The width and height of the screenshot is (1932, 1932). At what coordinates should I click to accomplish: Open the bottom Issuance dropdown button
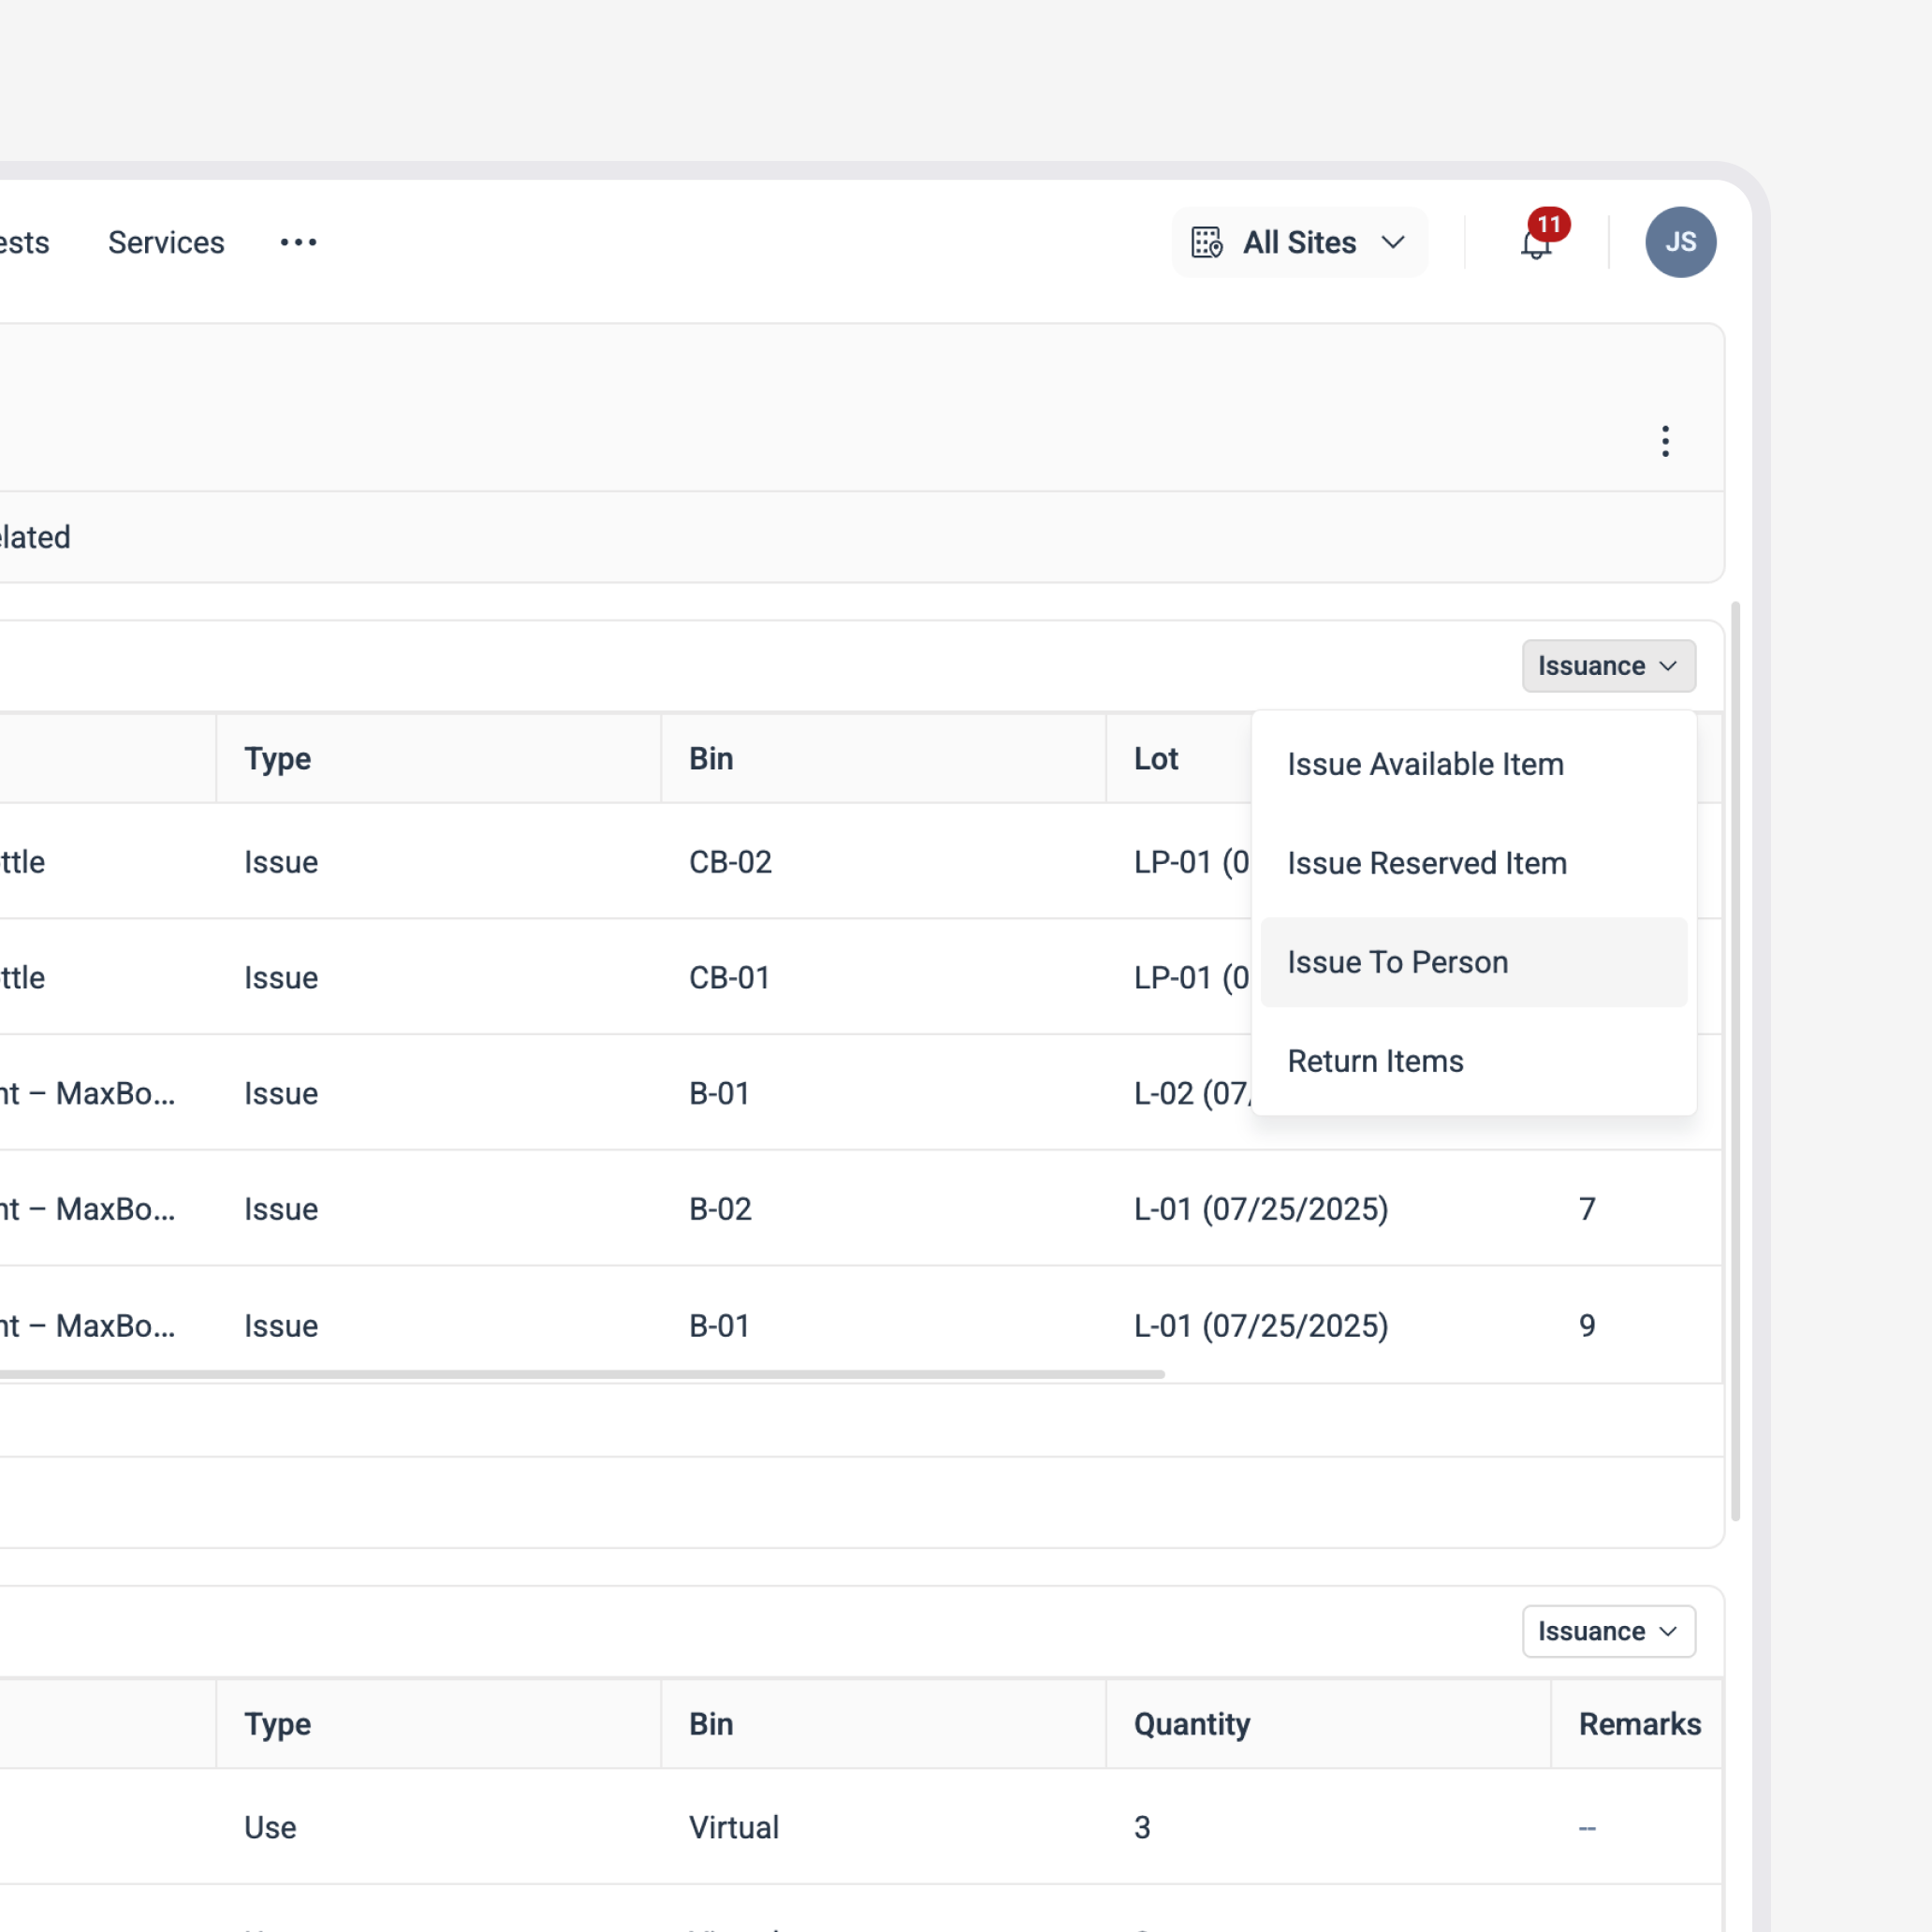click(1607, 1631)
